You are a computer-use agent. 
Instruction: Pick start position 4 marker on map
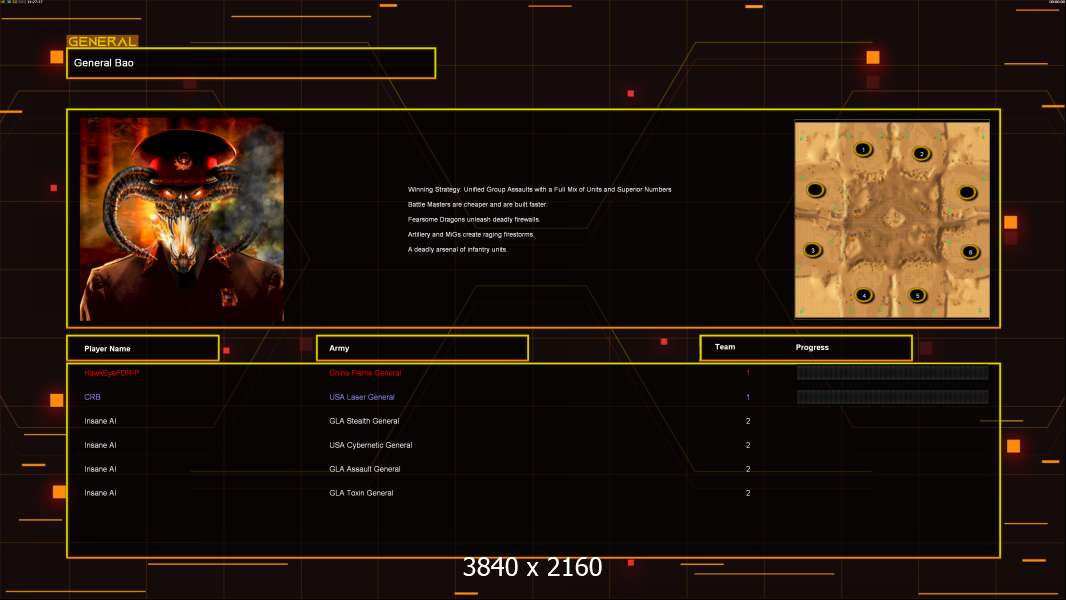863,295
